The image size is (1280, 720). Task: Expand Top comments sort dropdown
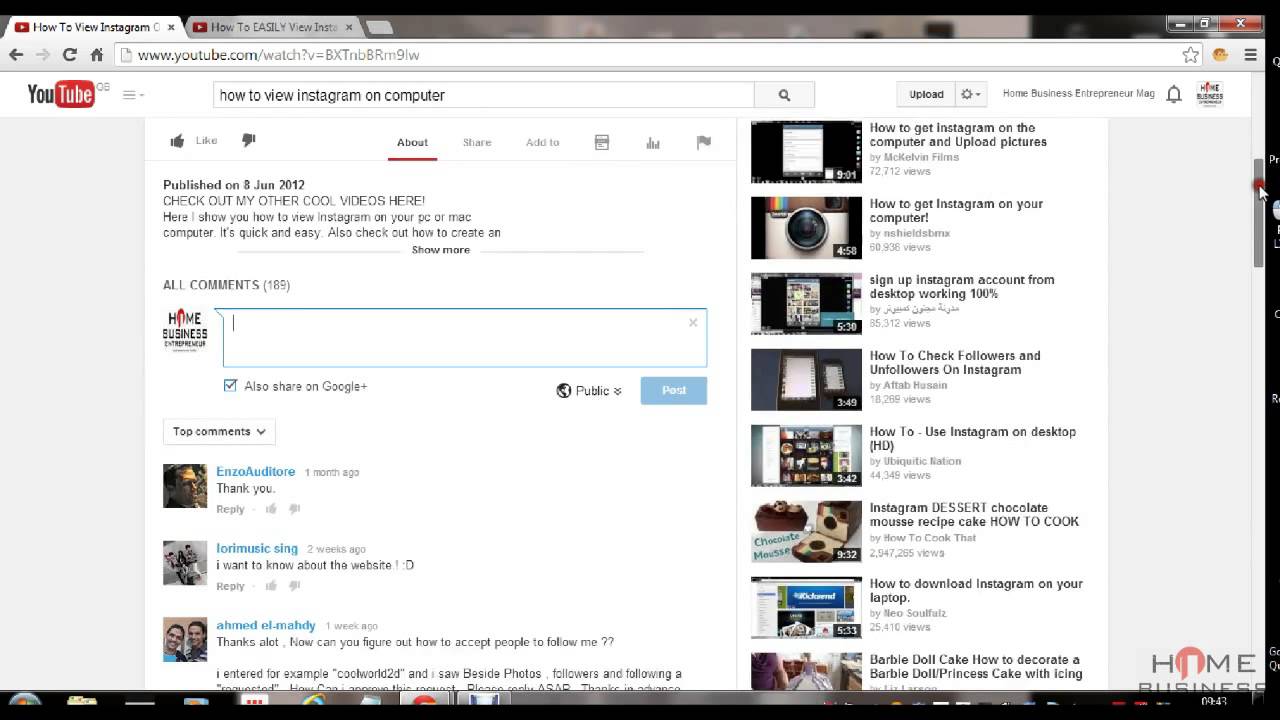point(219,432)
